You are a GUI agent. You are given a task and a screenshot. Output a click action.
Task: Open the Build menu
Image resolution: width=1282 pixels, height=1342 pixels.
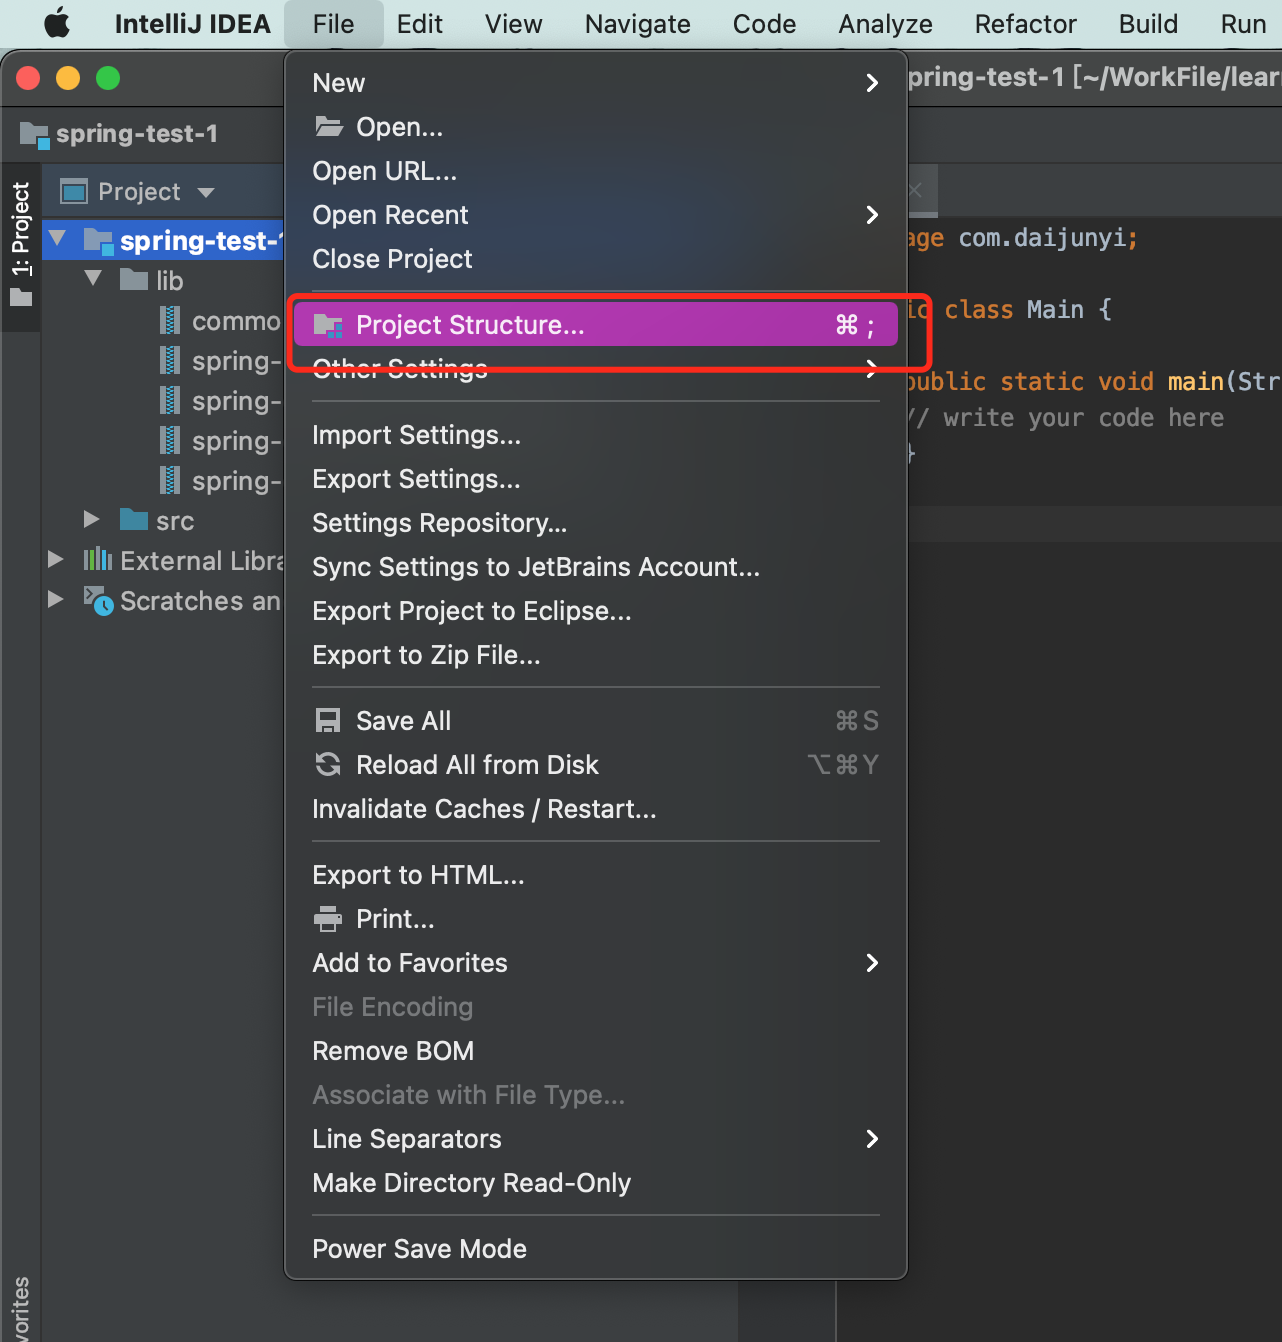point(1148,24)
